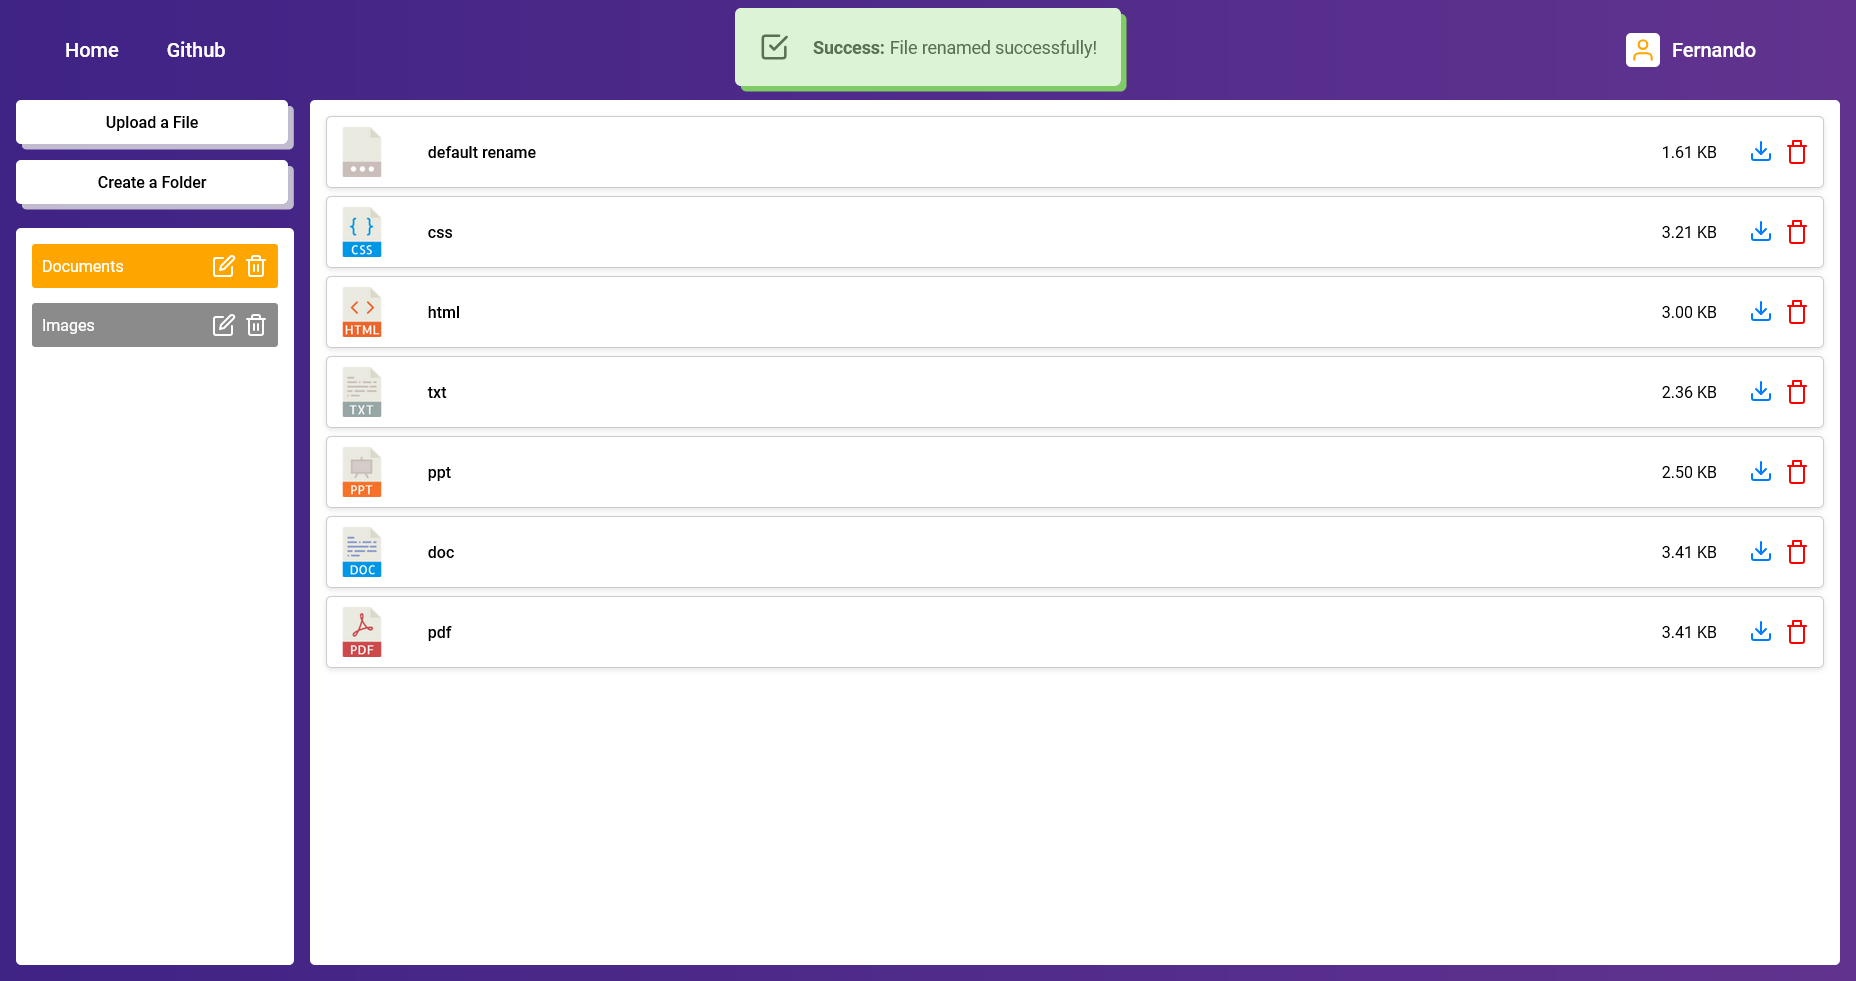Screen dimensions: 1856x981
Task: Go to the Home page
Action: [x=92, y=50]
